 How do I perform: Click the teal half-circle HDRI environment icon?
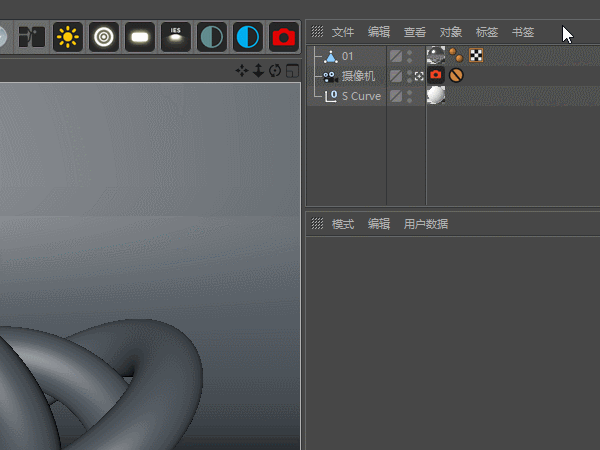click(212, 37)
